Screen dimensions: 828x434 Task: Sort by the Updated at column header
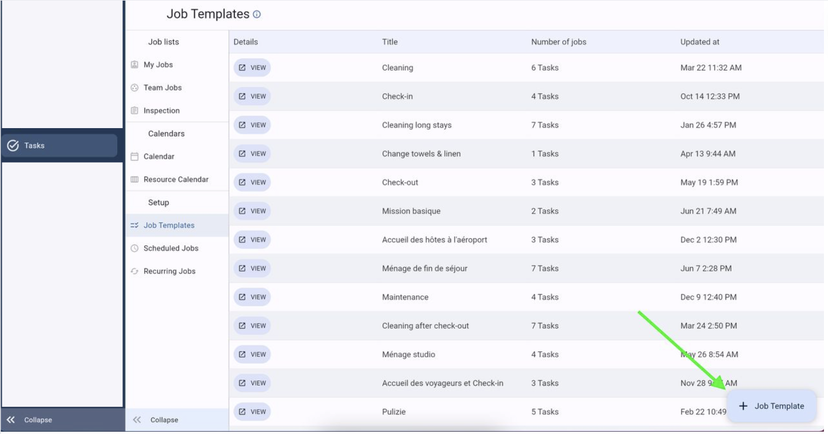pos(699,42)
